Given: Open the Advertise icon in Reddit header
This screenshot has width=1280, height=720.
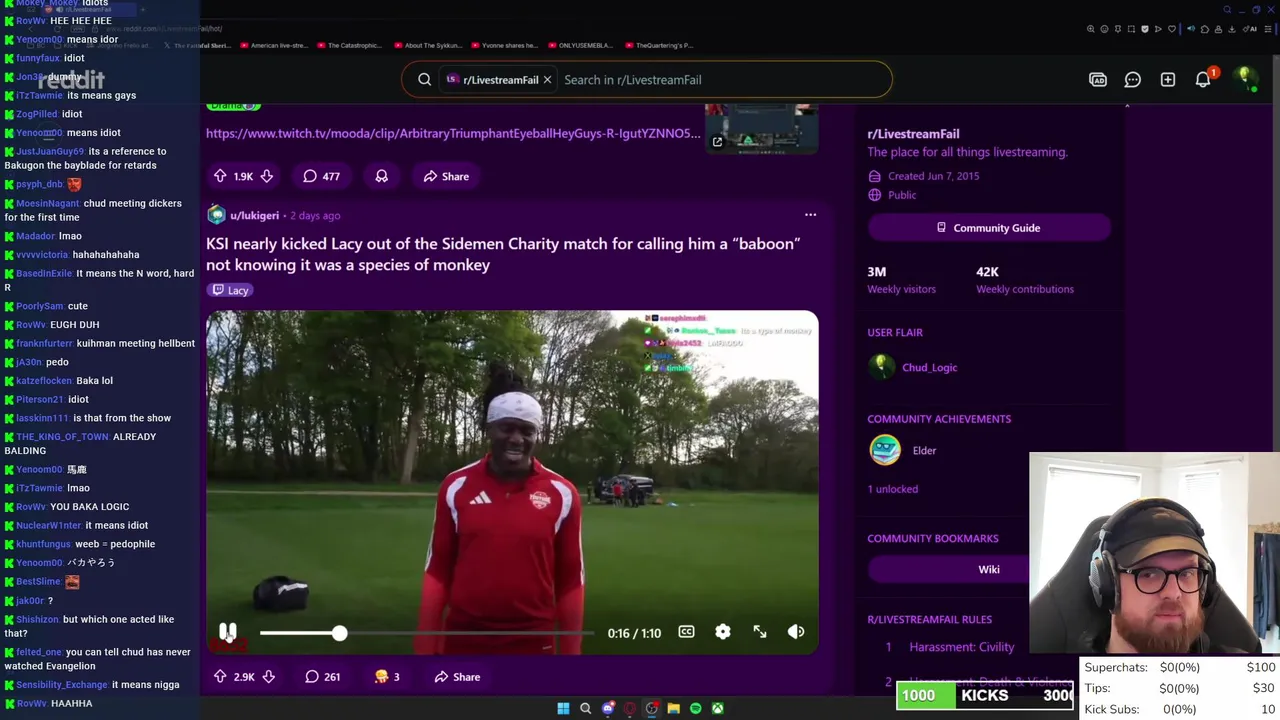Looking at the screenshot, I should [x=1098, y=80].
